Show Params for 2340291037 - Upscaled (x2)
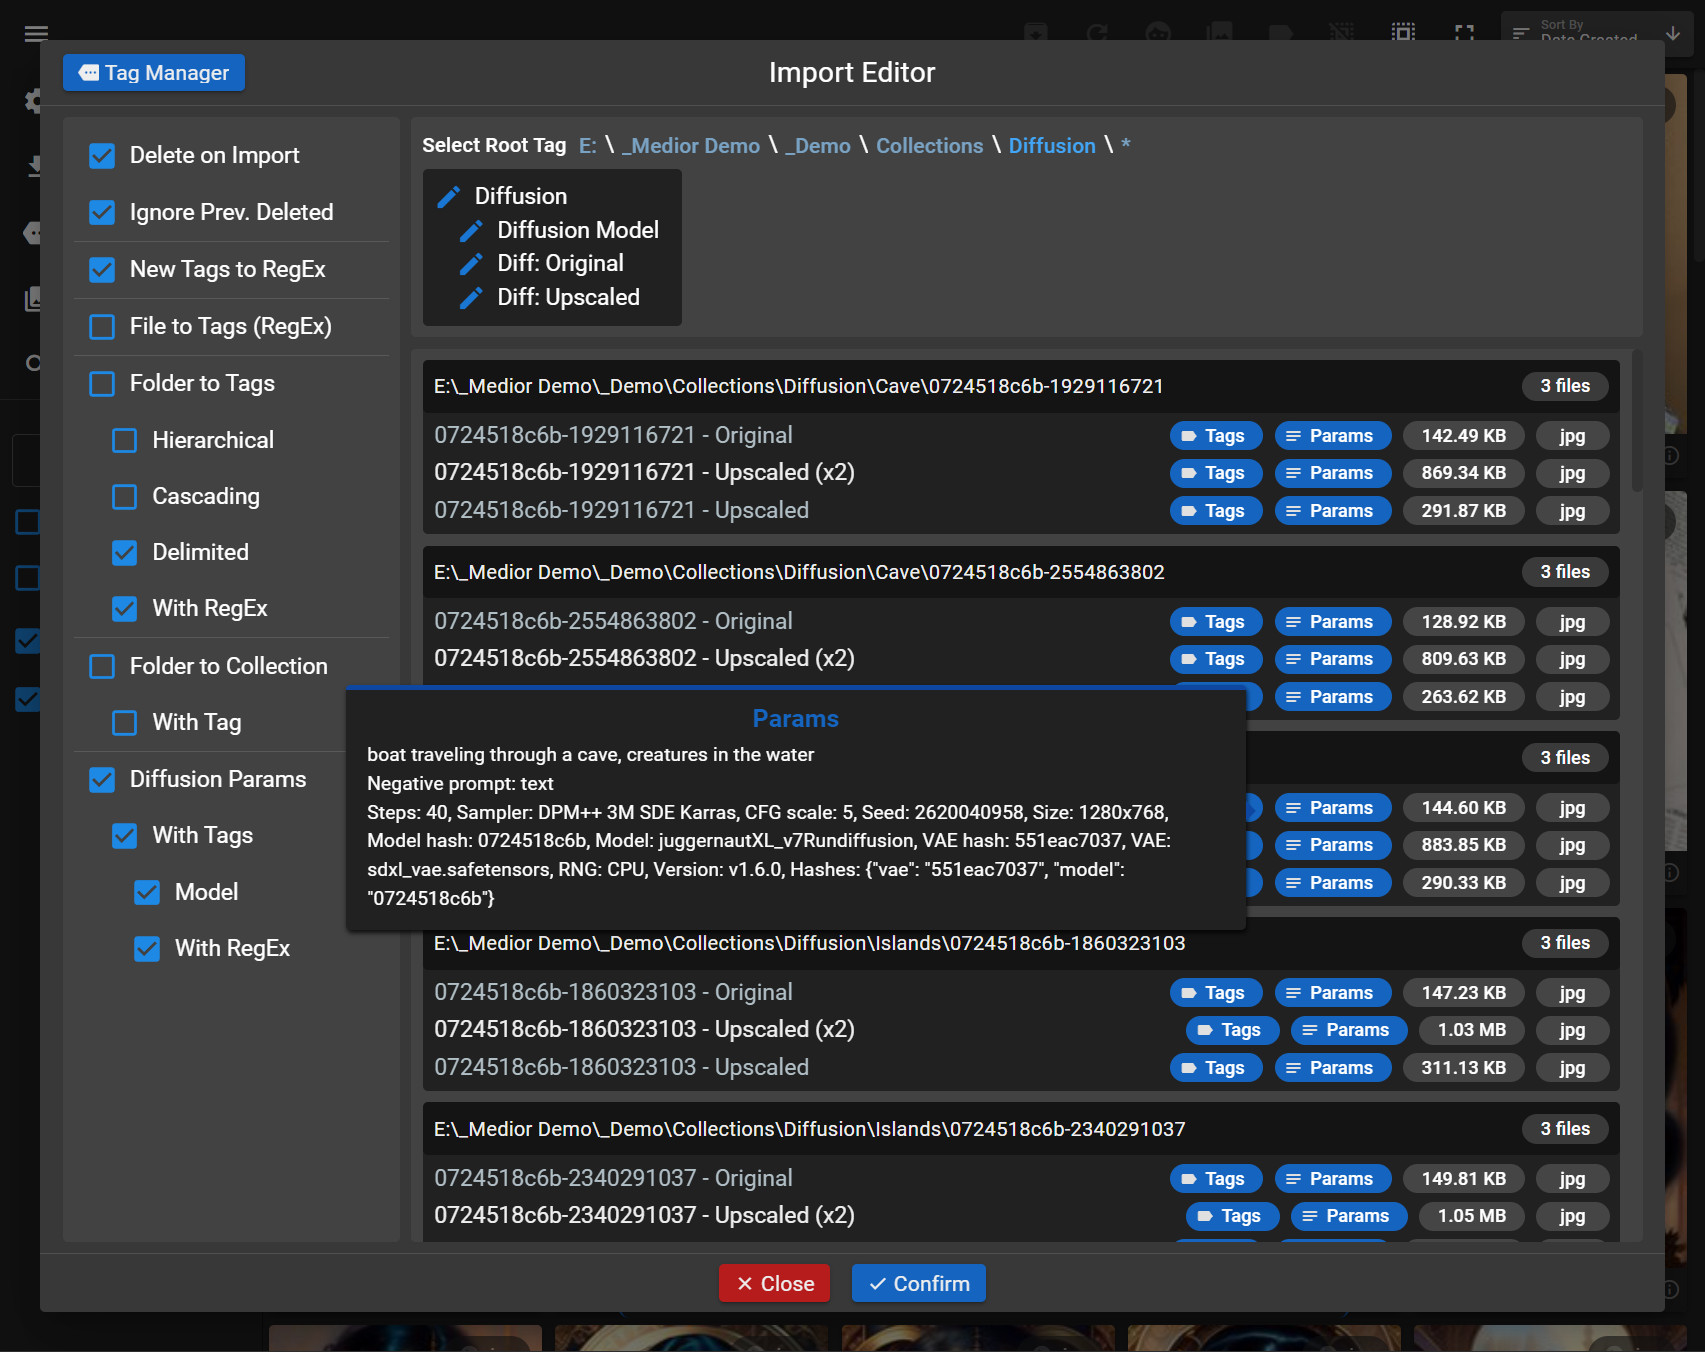 [1349, 1216]
